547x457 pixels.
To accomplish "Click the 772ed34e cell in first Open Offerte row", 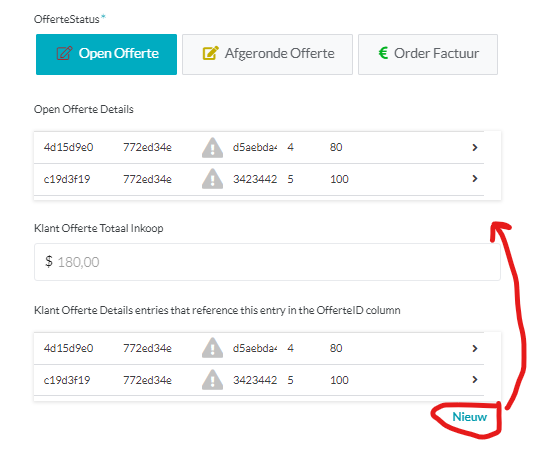I will (x=147, y=148).
